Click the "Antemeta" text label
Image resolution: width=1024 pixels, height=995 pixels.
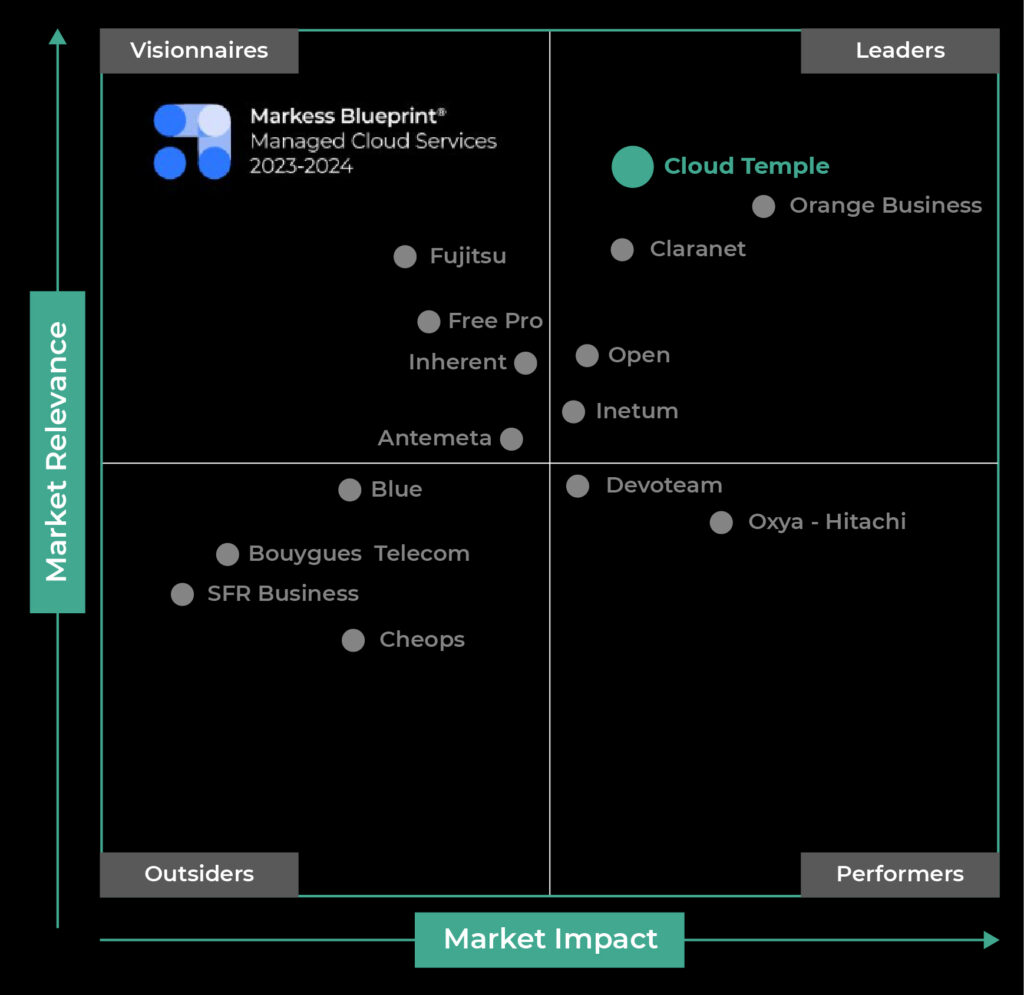click(x=434, y=438)
